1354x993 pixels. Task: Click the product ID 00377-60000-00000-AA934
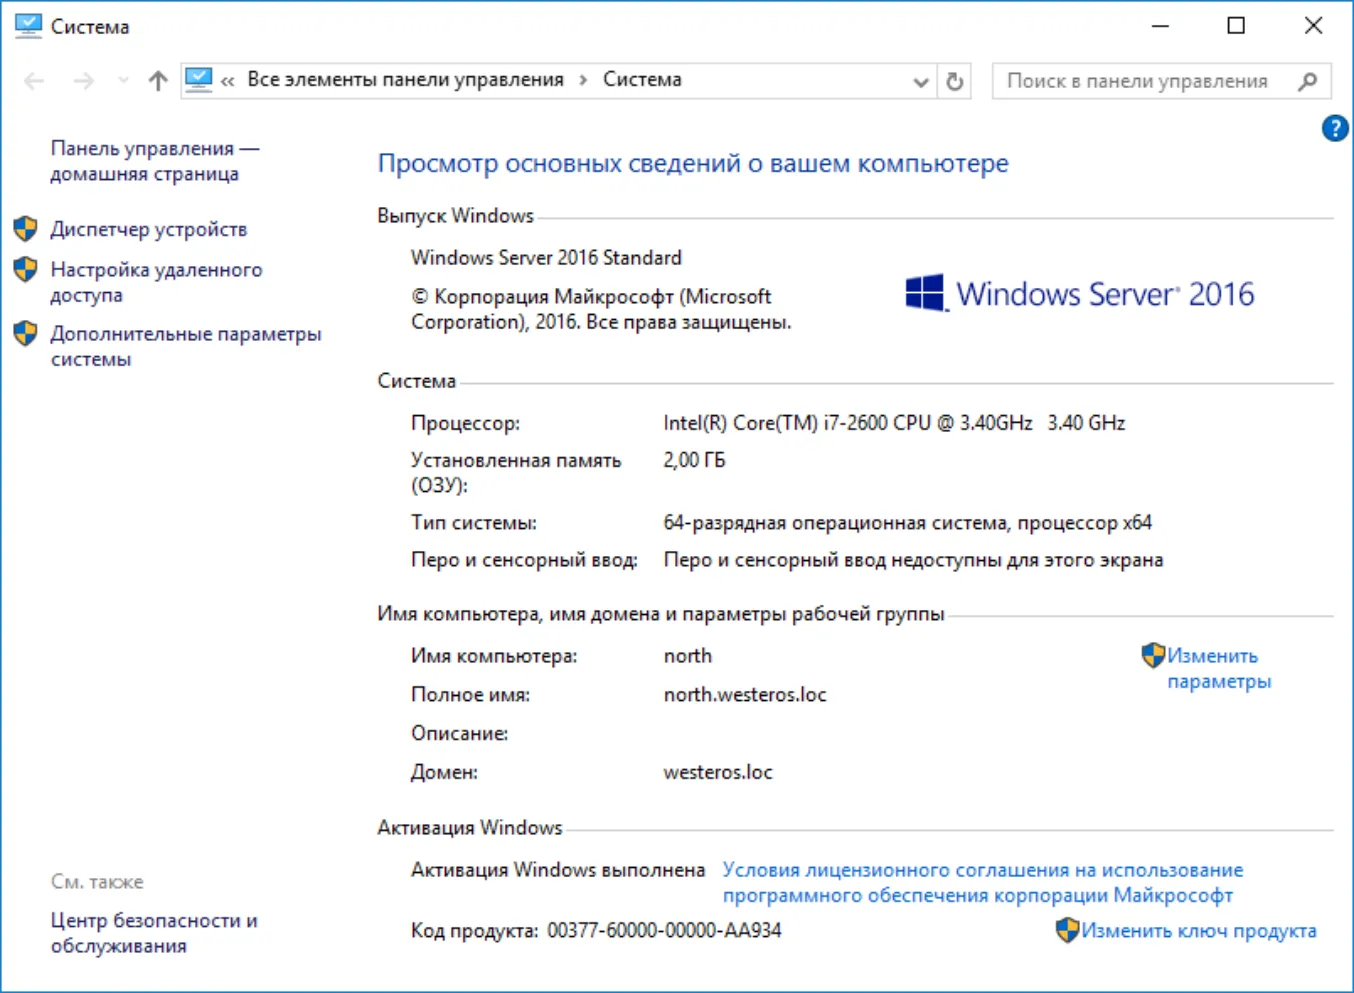point(664,930)
